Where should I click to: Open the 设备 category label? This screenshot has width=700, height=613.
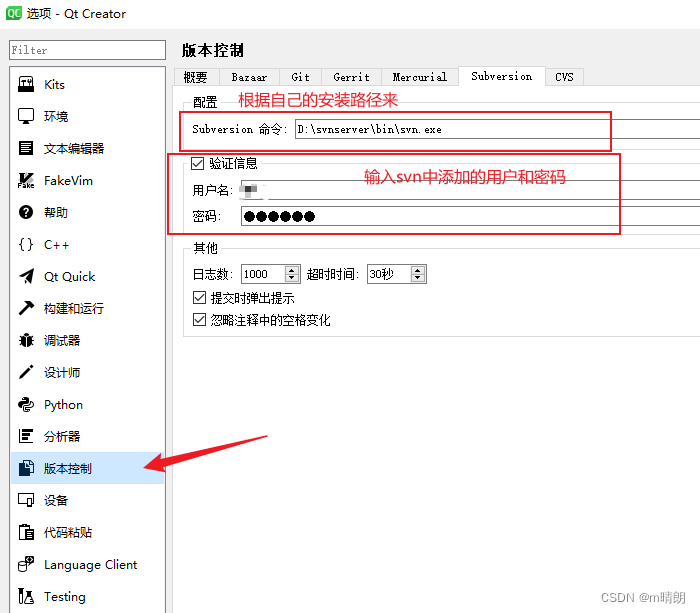pos(56,500)
